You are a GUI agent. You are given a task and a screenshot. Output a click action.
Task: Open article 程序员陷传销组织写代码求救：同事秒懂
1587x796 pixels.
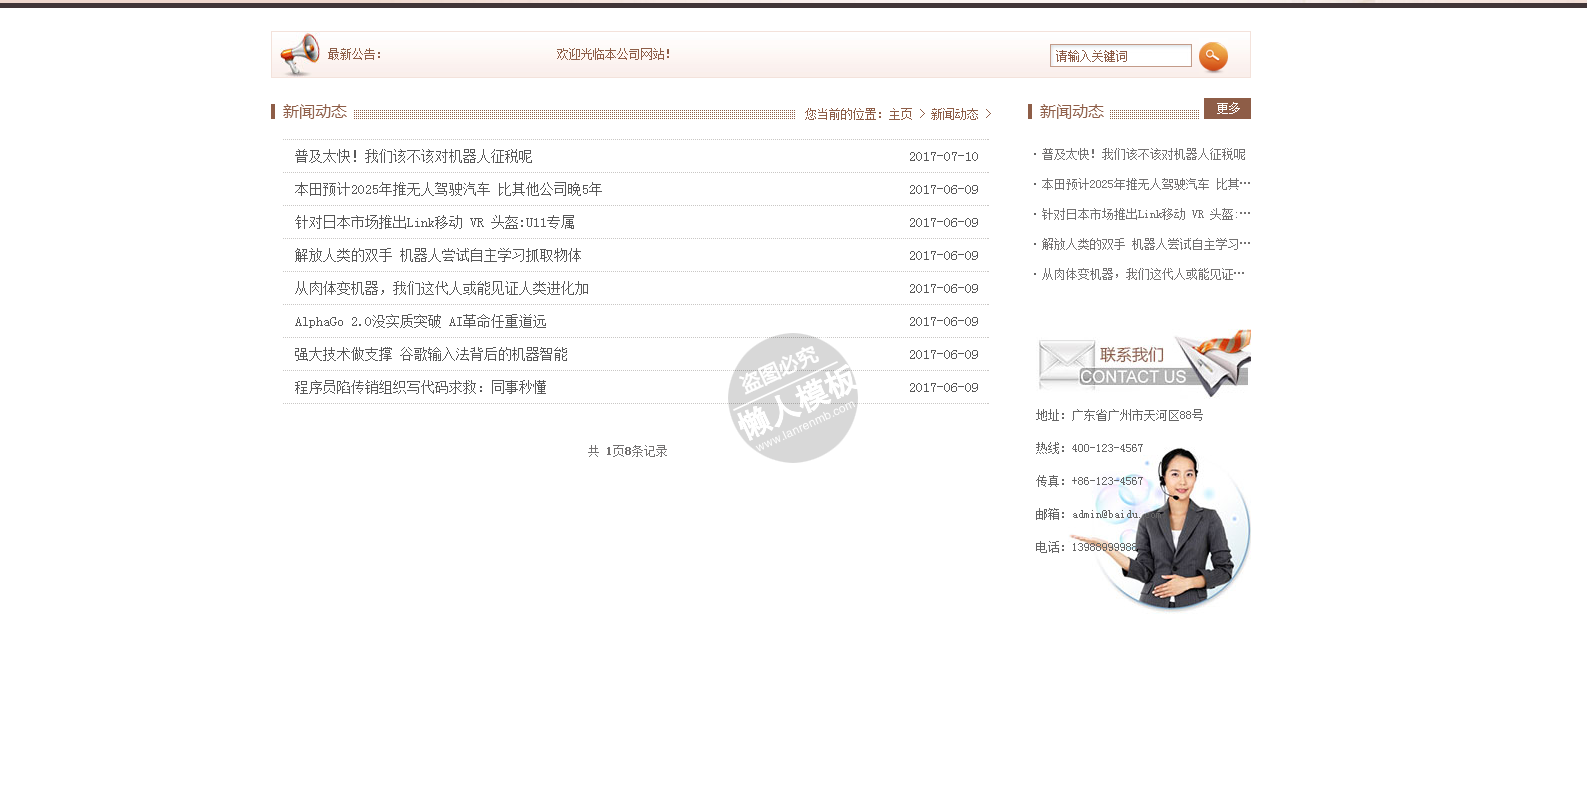pos(420,387)
